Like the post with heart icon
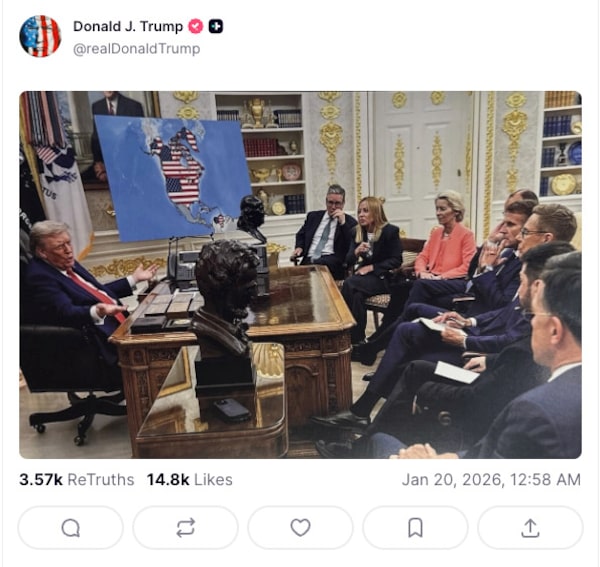600x567 pixels. pos(300,528)
